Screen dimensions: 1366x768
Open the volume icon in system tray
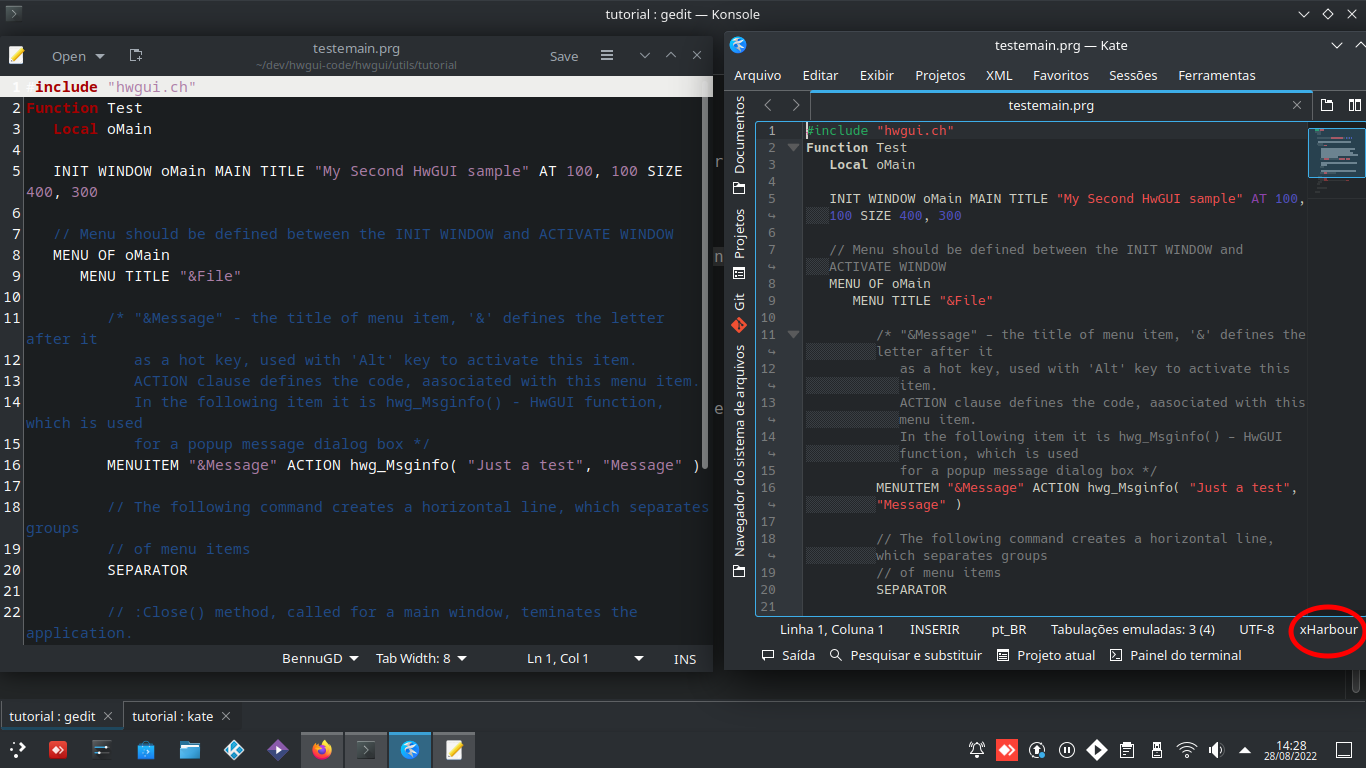[1216, 749]
